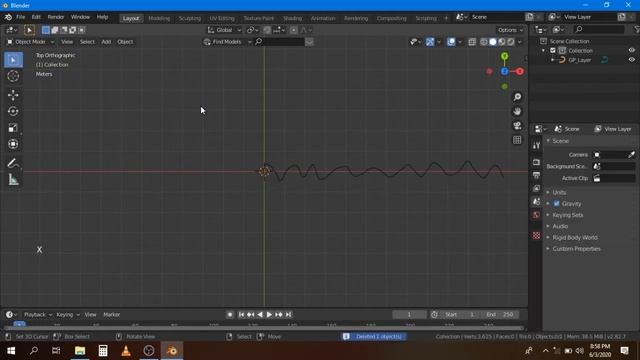This screenshot has height=360, width=640.
Task: Toggle show overlays button
Action: coord(451,42)
